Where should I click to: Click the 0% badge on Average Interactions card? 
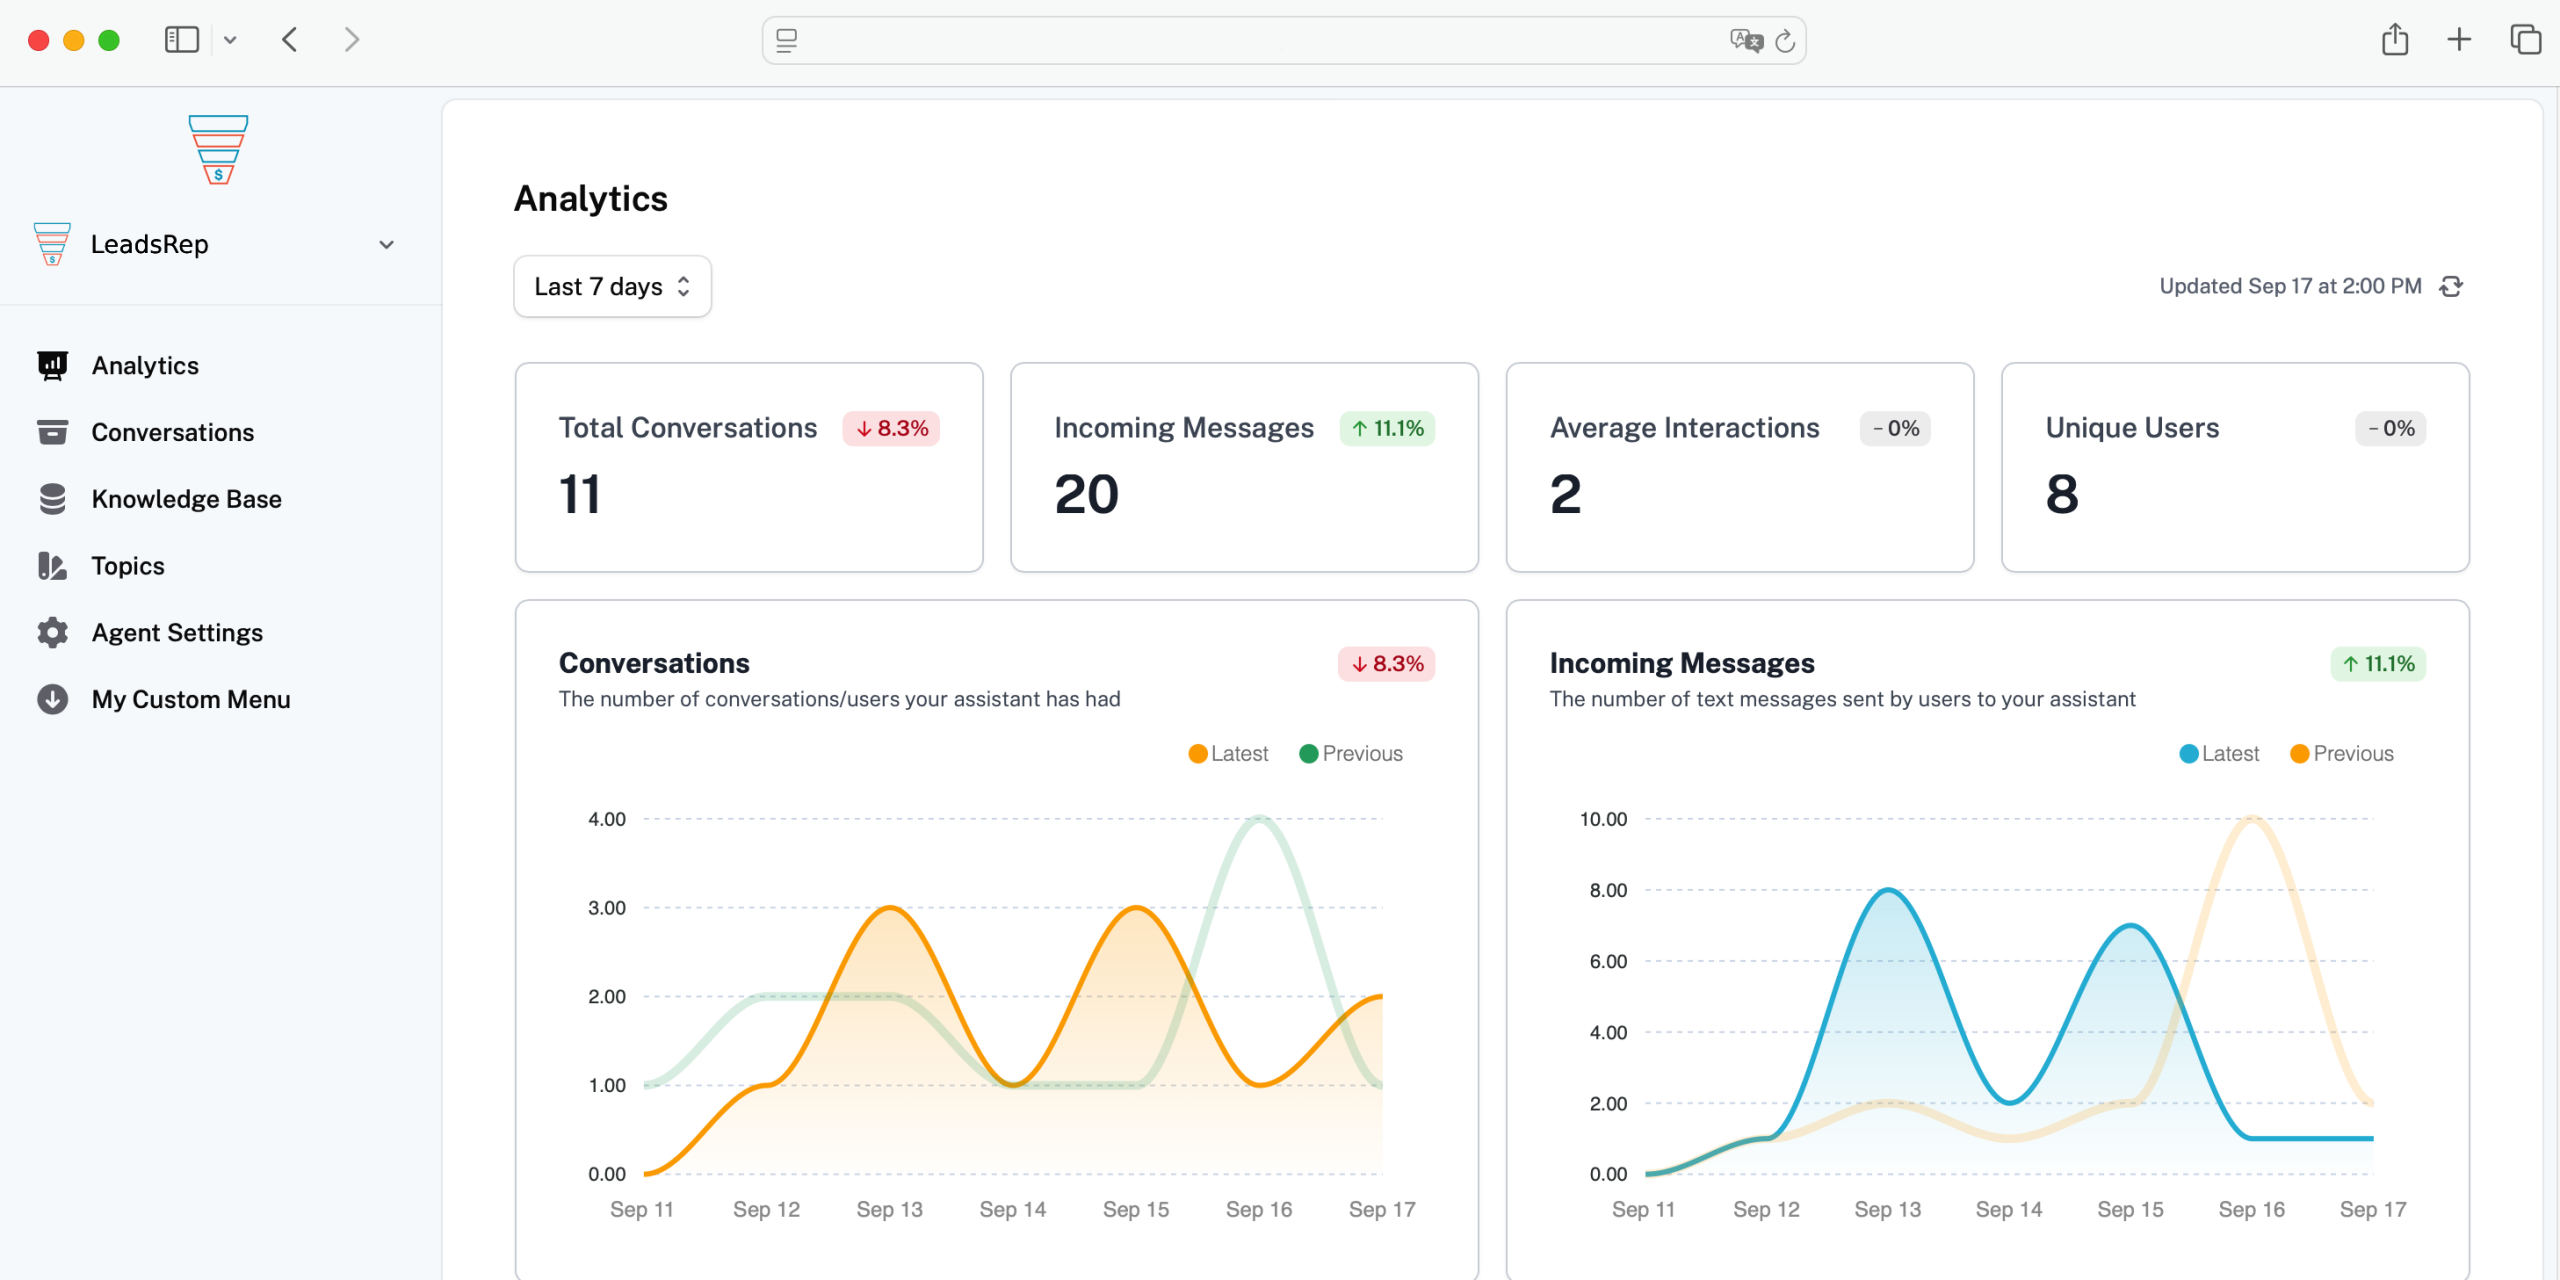pos(1895,429)
